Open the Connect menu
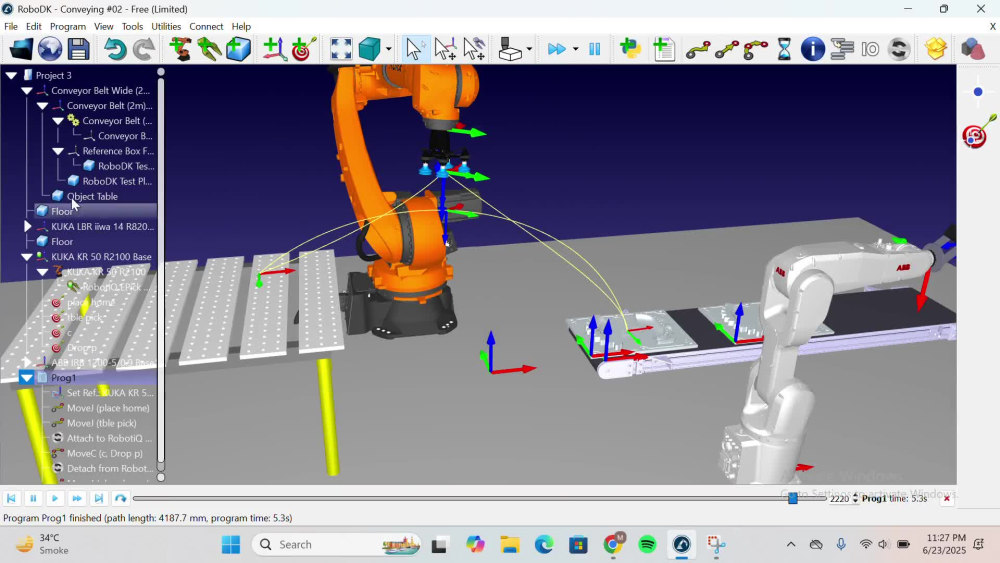 click(x=206, y=26)
